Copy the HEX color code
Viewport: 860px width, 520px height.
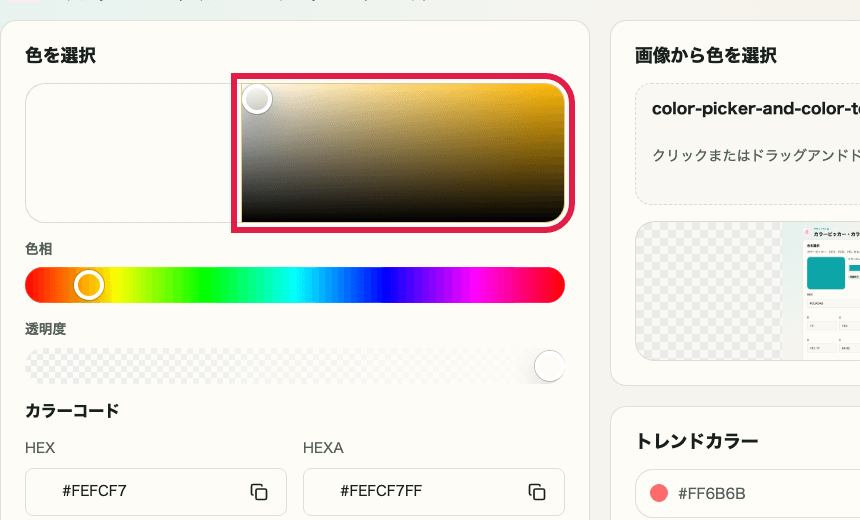[259, 491]
